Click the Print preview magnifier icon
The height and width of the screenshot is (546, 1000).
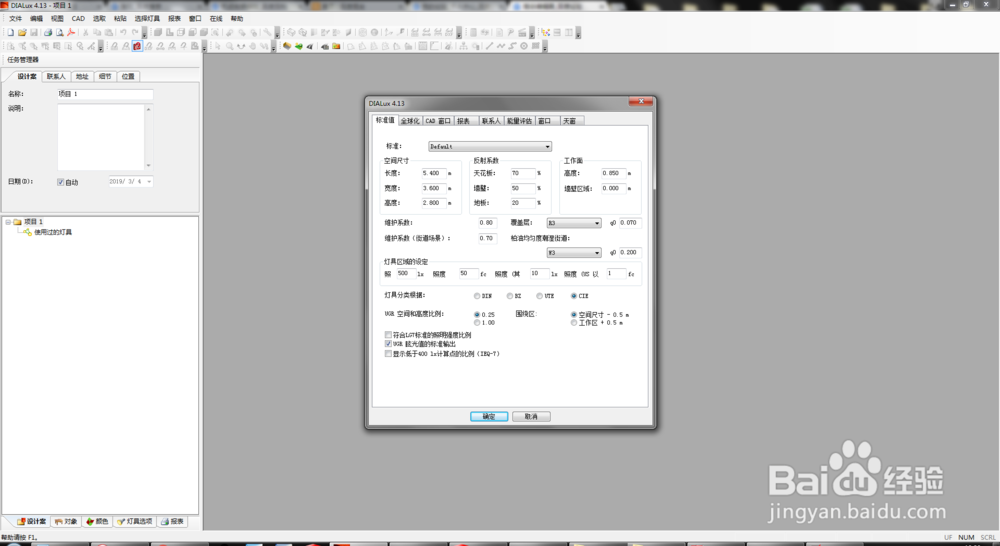click(60, 33)
